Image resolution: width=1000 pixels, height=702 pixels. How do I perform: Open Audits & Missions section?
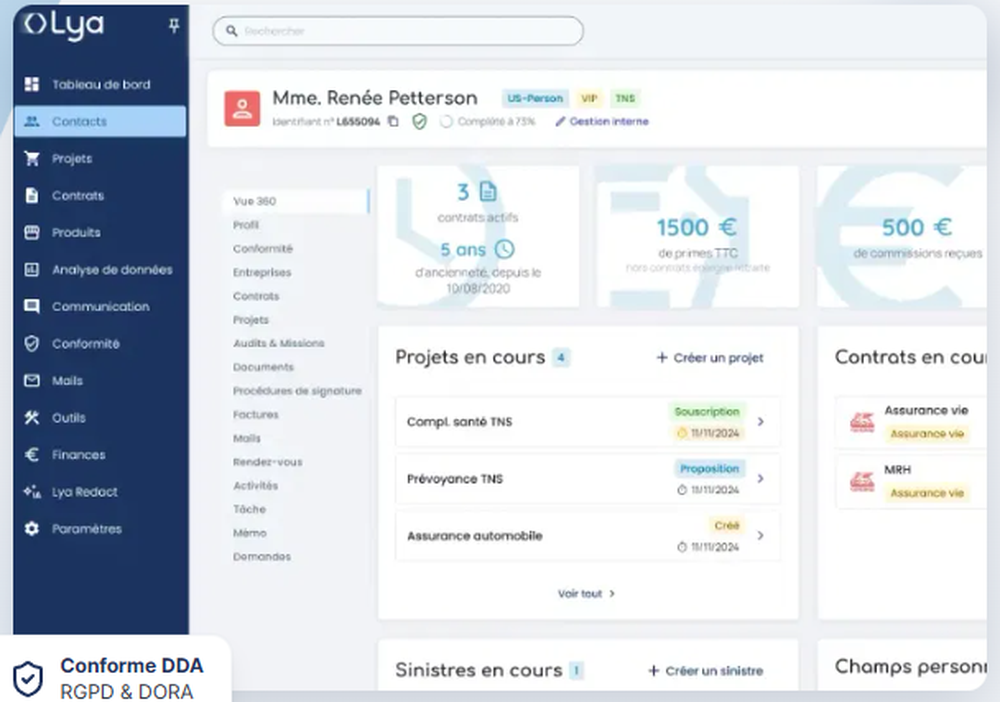(279, 343)
